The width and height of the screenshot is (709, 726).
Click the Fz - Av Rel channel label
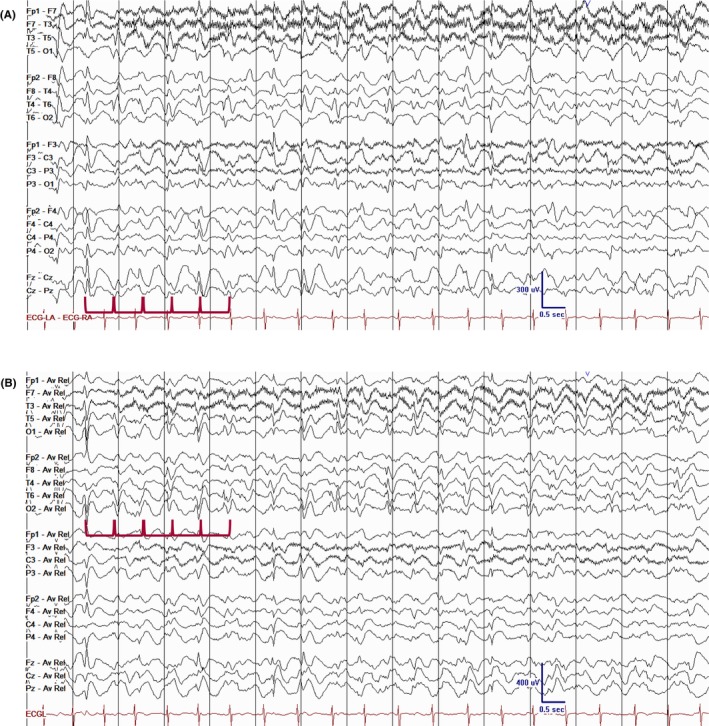click(46, 663)
